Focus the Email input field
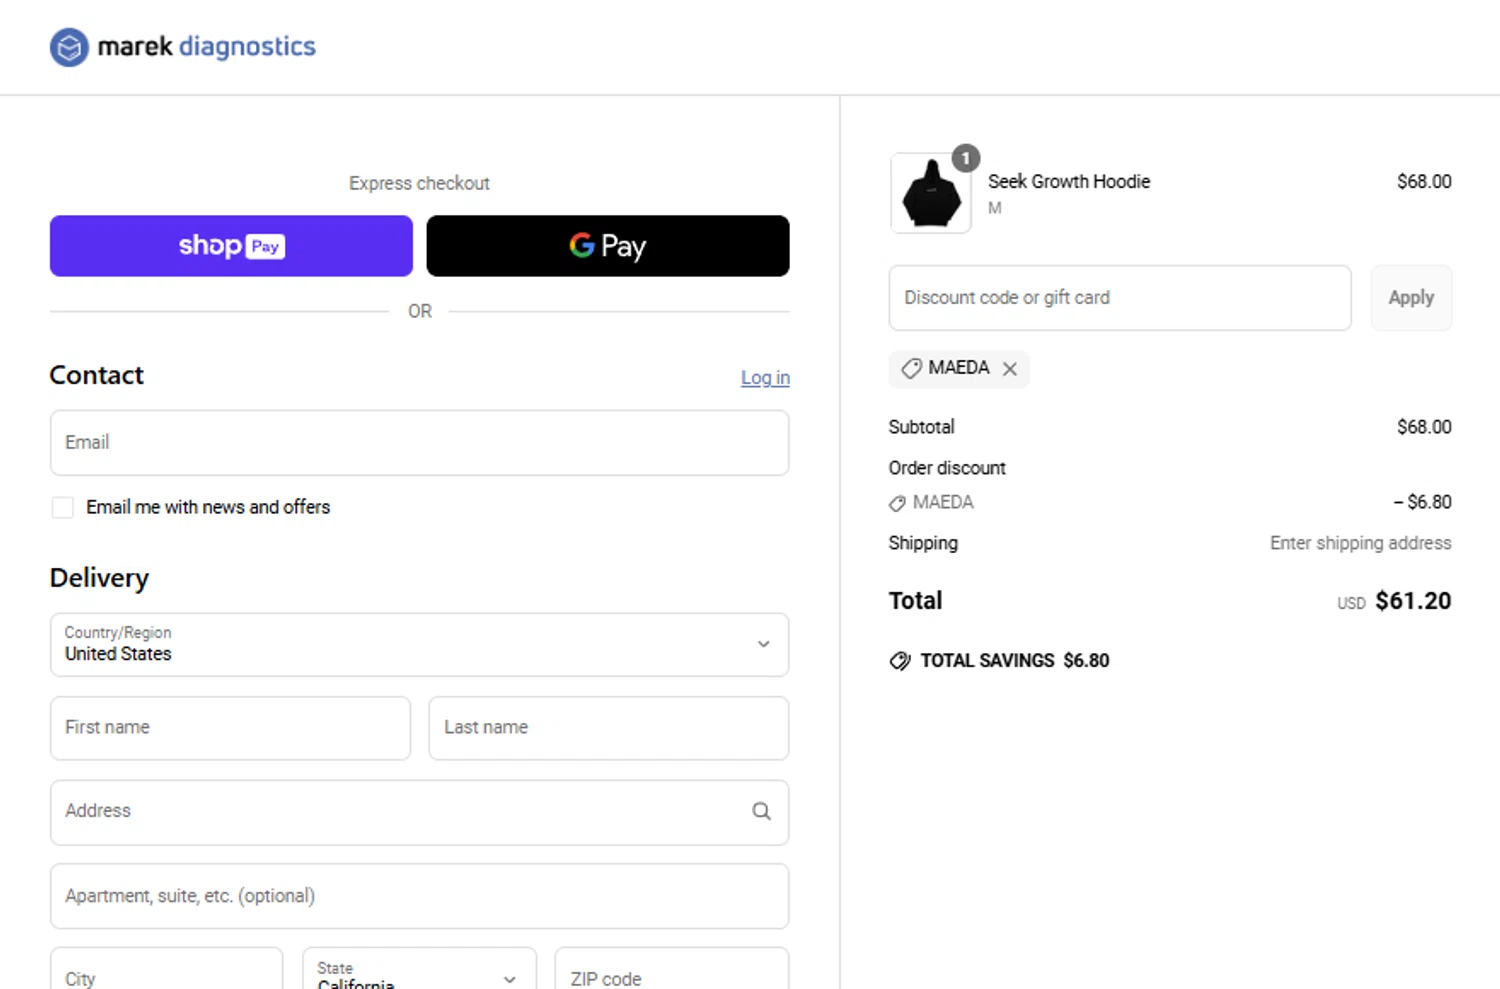The image size is (1500, 989). (x=419, y=443)
